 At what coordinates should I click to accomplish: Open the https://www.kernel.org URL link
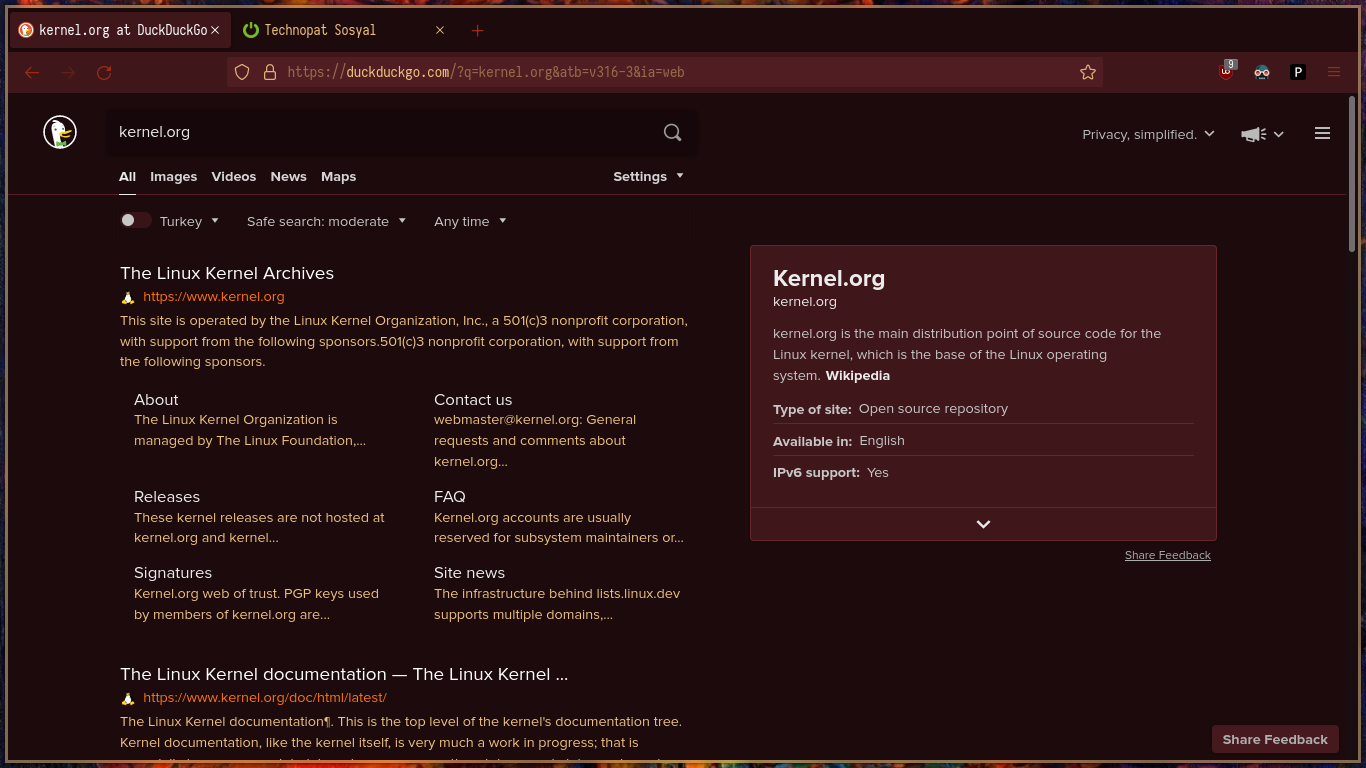pos(214,297)
